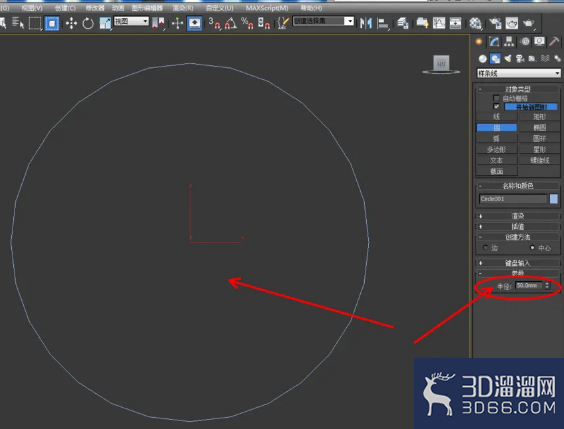The height and width of the screenshot is (429, 564).
Task: Select the Space Warps category icon
Action: 545,59
